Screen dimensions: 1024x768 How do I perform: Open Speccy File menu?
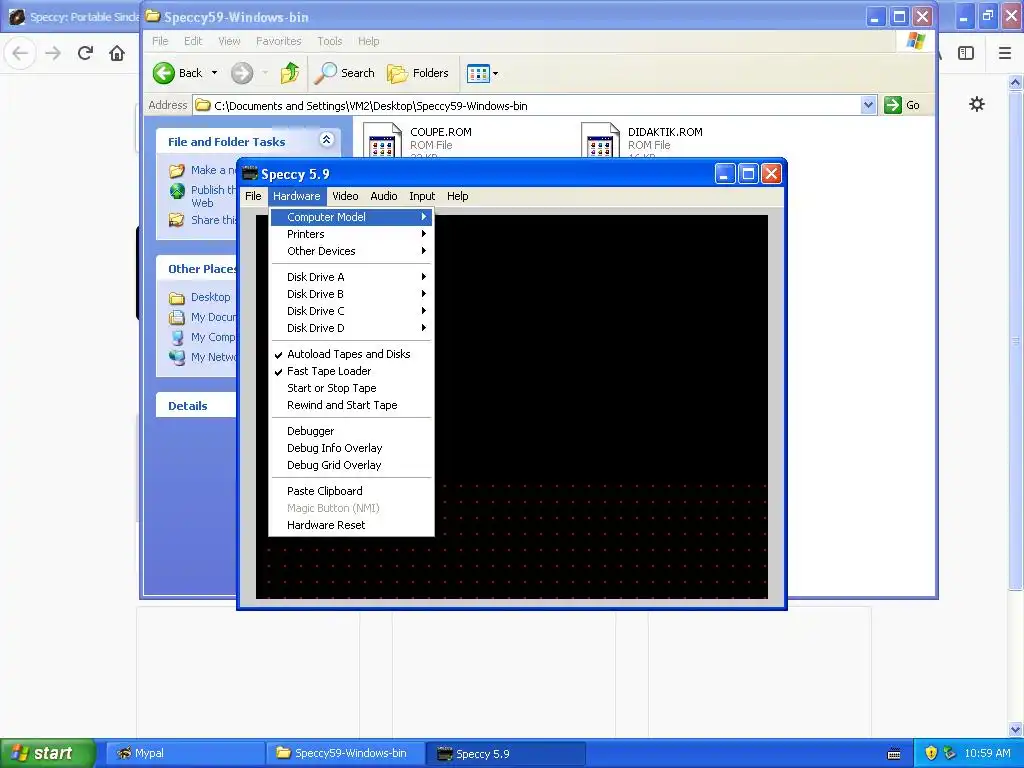click(x=253, y=196)
